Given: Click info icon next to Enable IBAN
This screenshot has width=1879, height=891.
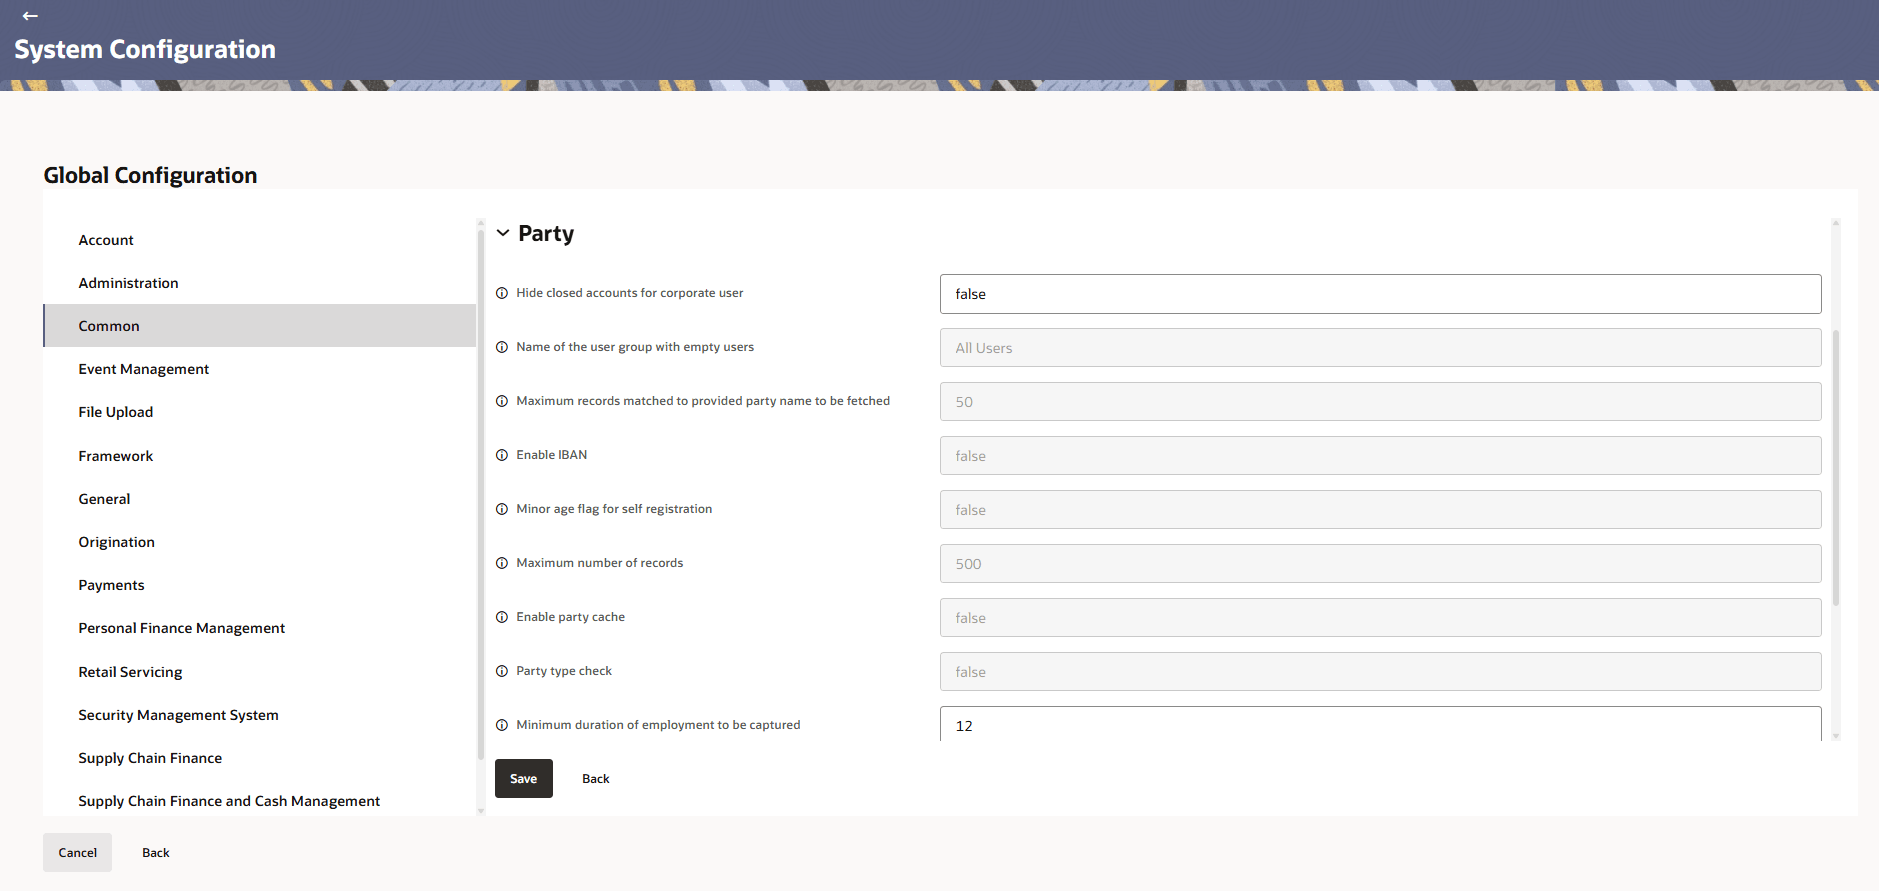Looking at the screenshot, I should coord(502,455).
